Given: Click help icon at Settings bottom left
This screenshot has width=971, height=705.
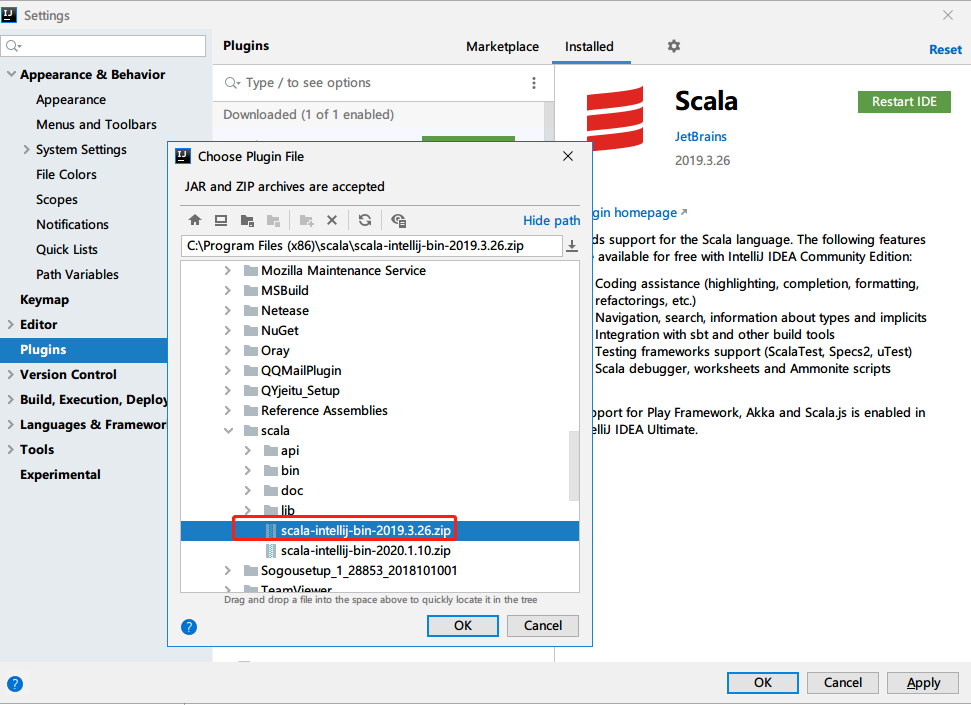Looking at the screenshot, I should click(15, 684).
